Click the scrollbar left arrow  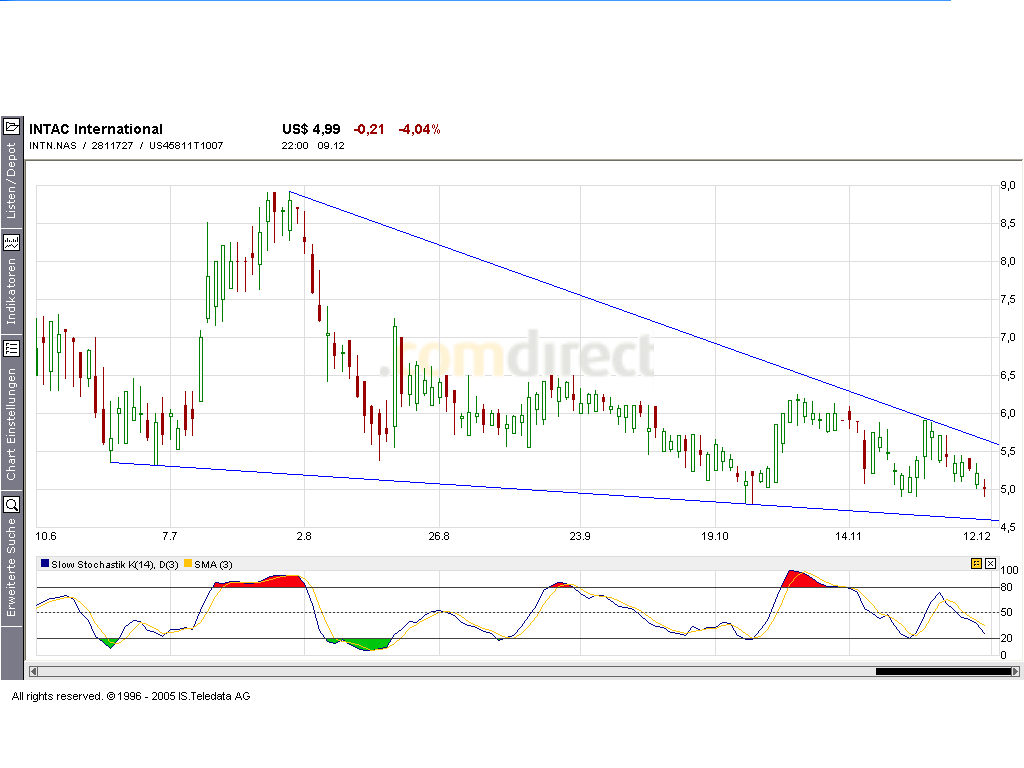[x=33, y=671]
